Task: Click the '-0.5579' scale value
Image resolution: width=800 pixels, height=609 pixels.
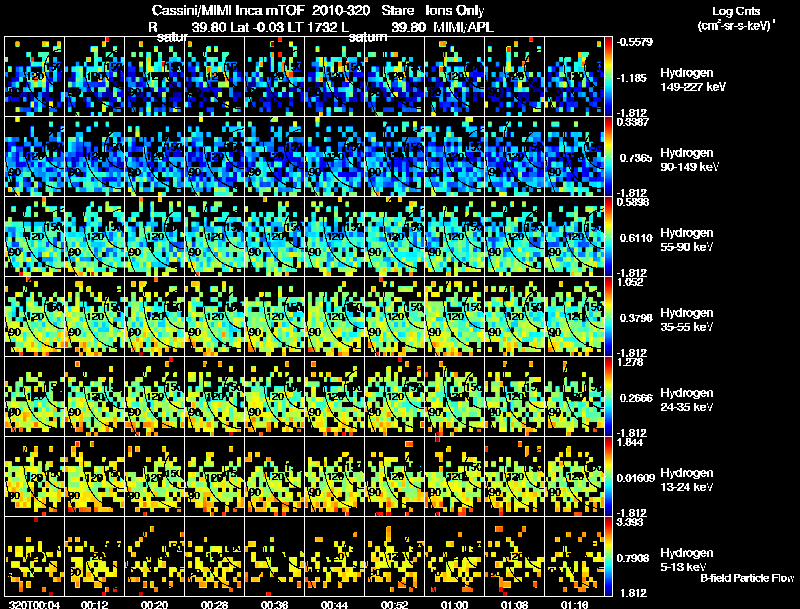Action: pos(634,42)
